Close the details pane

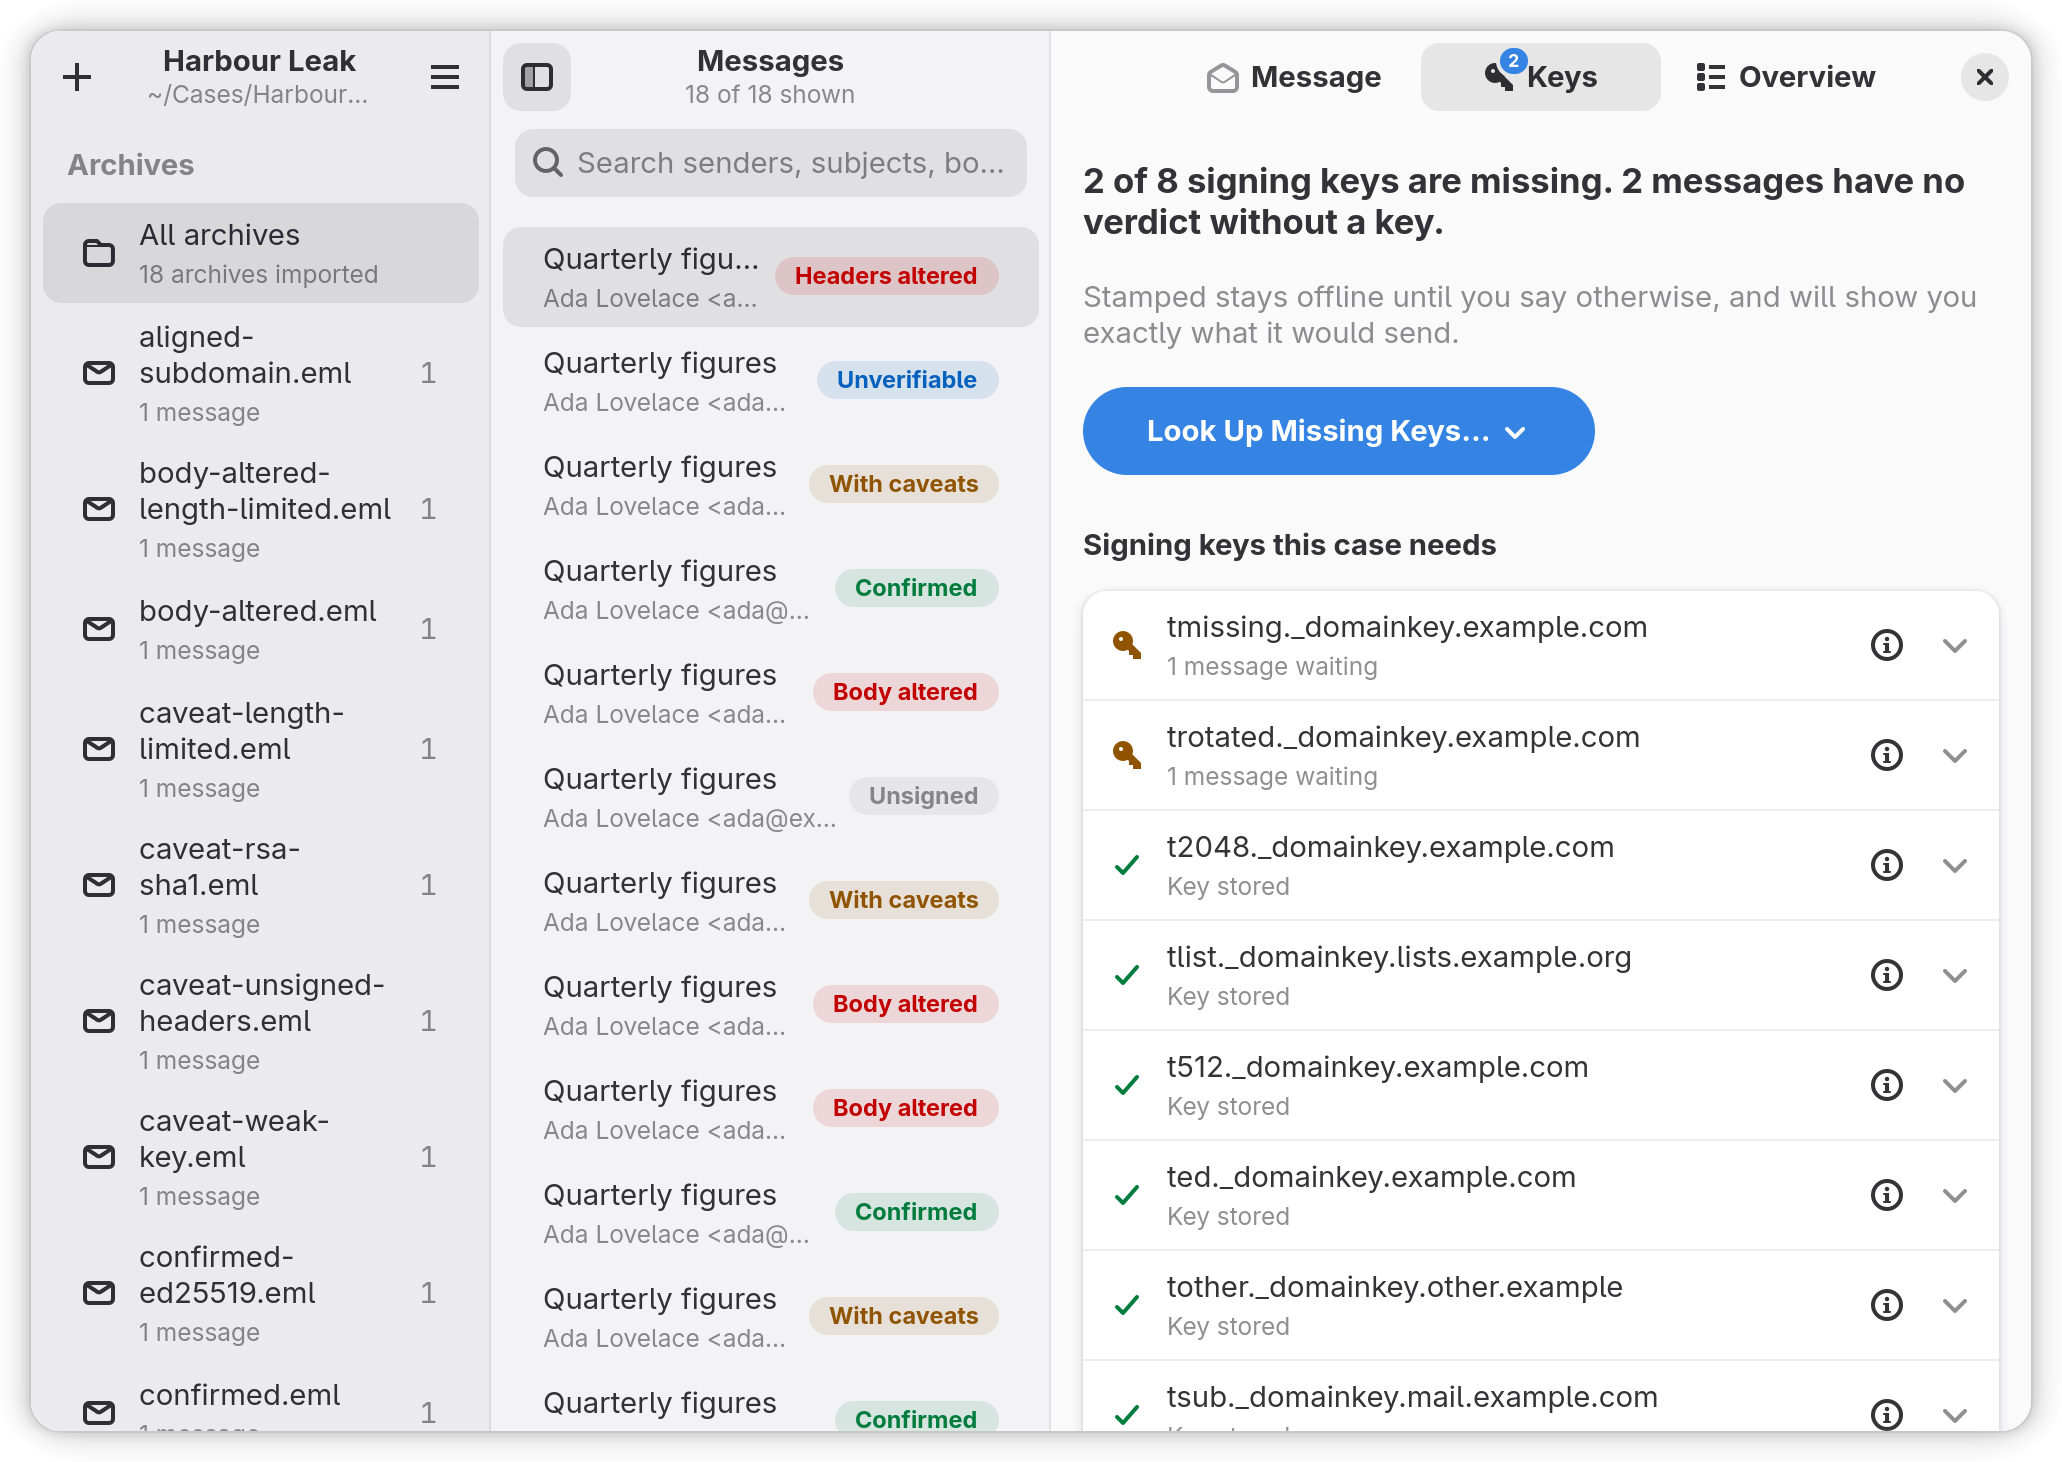click(x=1985, y=77)
